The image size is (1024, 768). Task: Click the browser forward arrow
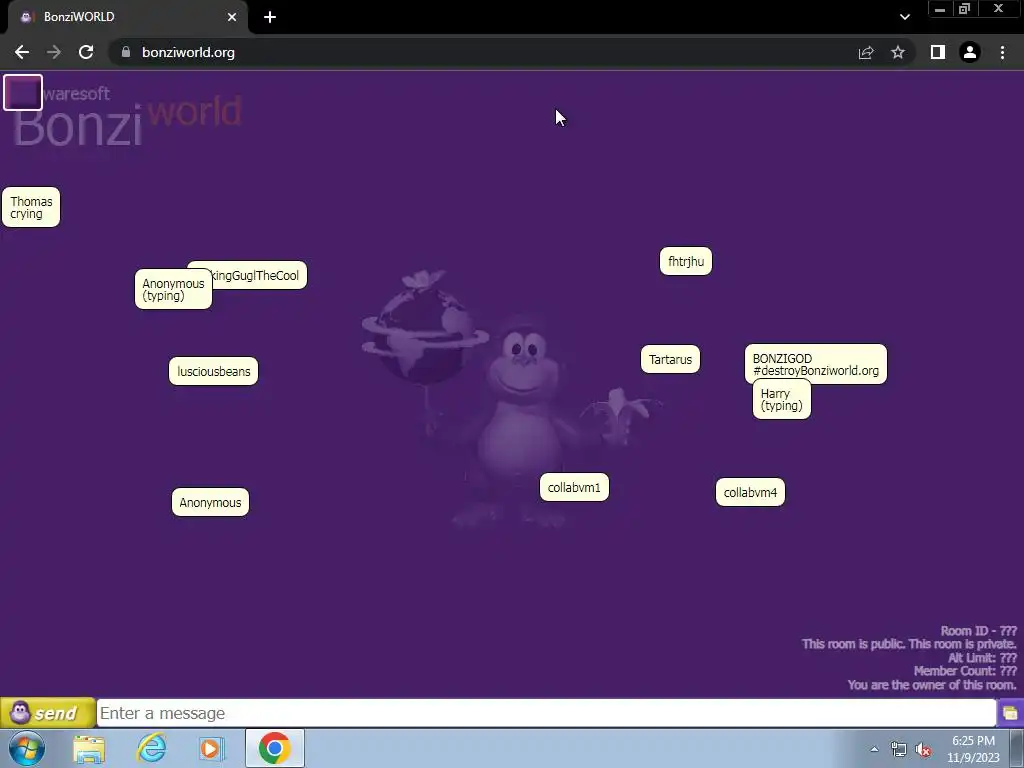[x=54, y=52]
